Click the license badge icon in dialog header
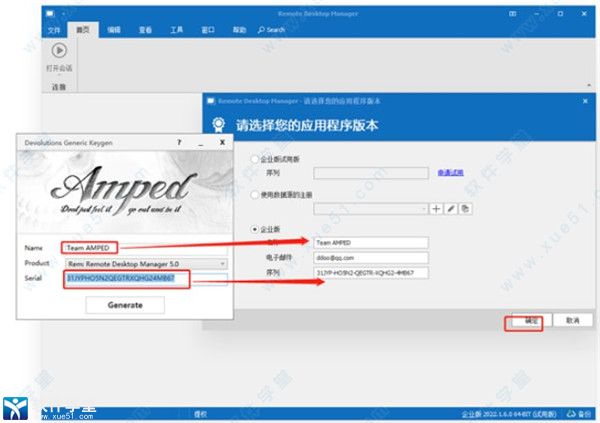This screenshot has width=600, height=423. (218, 125)
